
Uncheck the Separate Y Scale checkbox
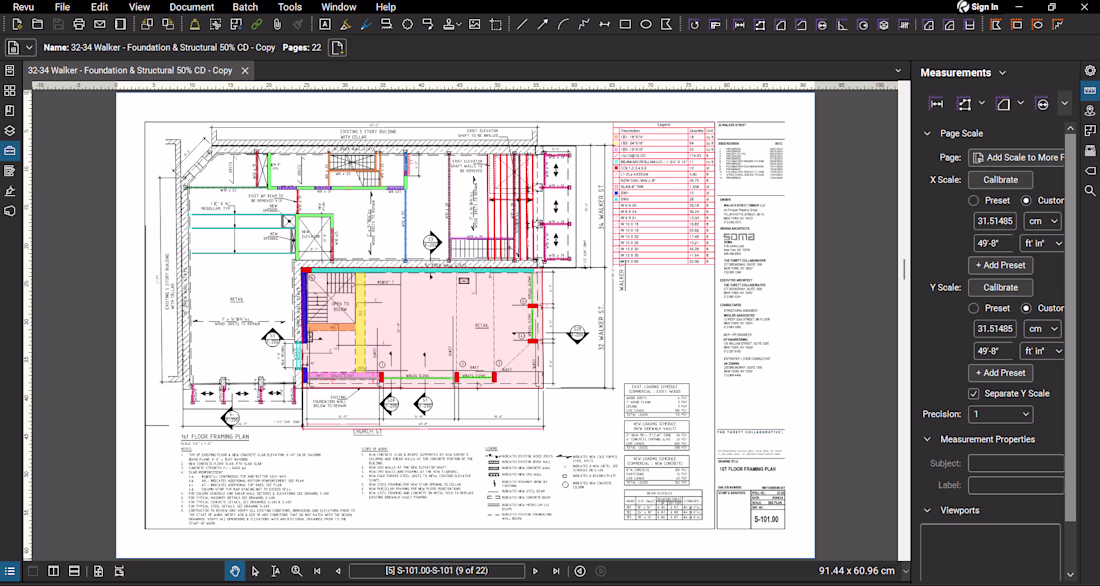pos(974,393)
